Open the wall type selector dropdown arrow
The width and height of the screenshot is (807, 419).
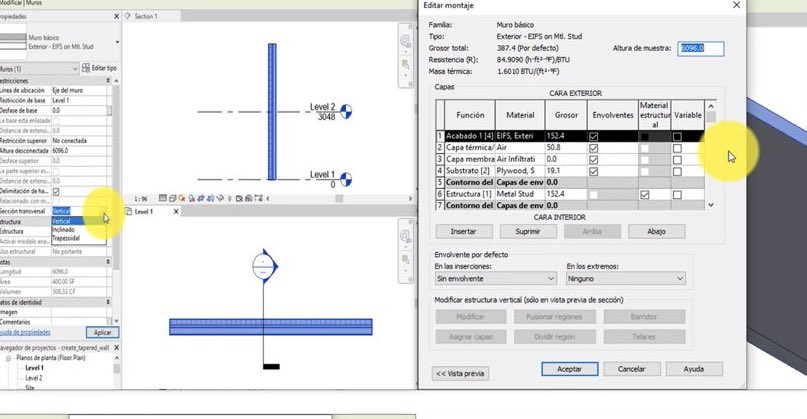point(117,42)
